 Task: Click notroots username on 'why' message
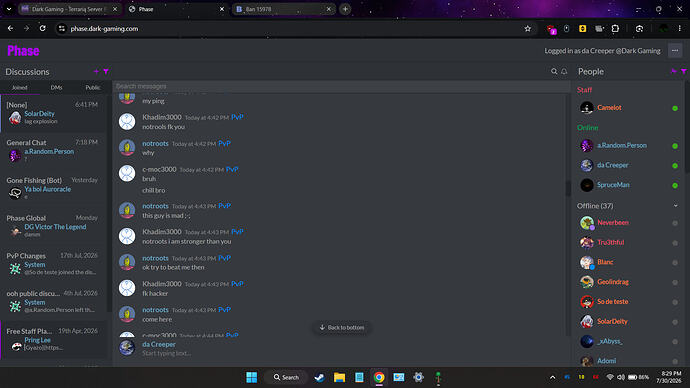click(155, 143)
